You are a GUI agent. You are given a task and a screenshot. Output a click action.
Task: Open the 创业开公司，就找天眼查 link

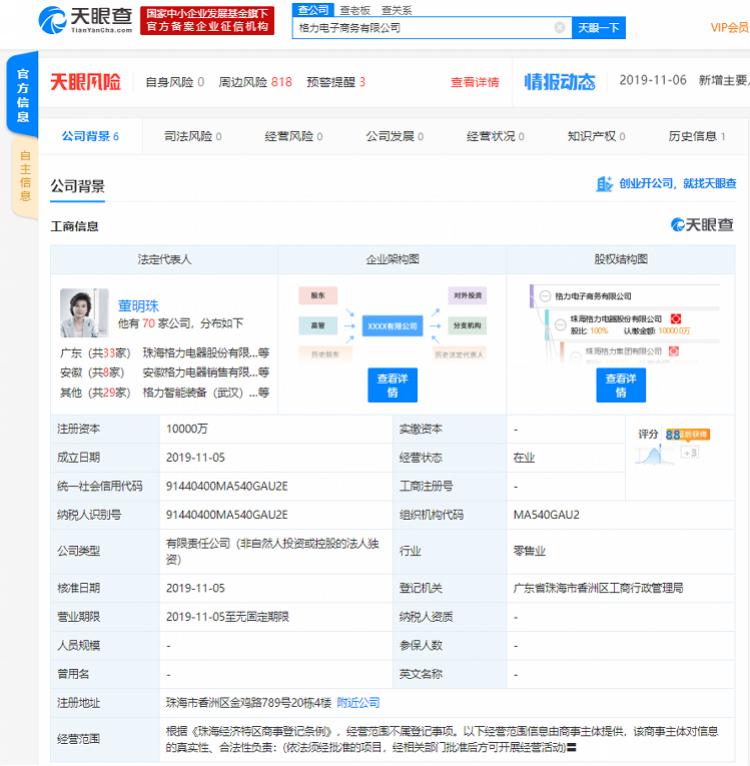point(677,184)
